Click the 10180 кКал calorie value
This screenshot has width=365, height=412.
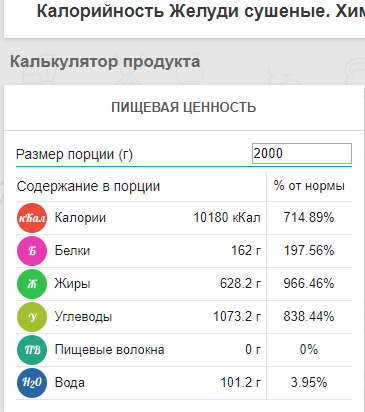coord(227,218)
